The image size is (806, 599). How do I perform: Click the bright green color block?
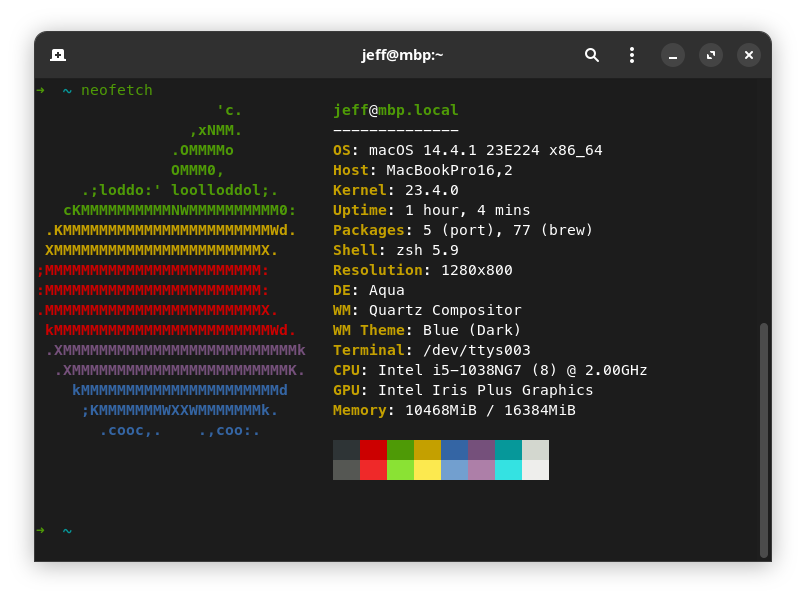[x=400, y=470]
